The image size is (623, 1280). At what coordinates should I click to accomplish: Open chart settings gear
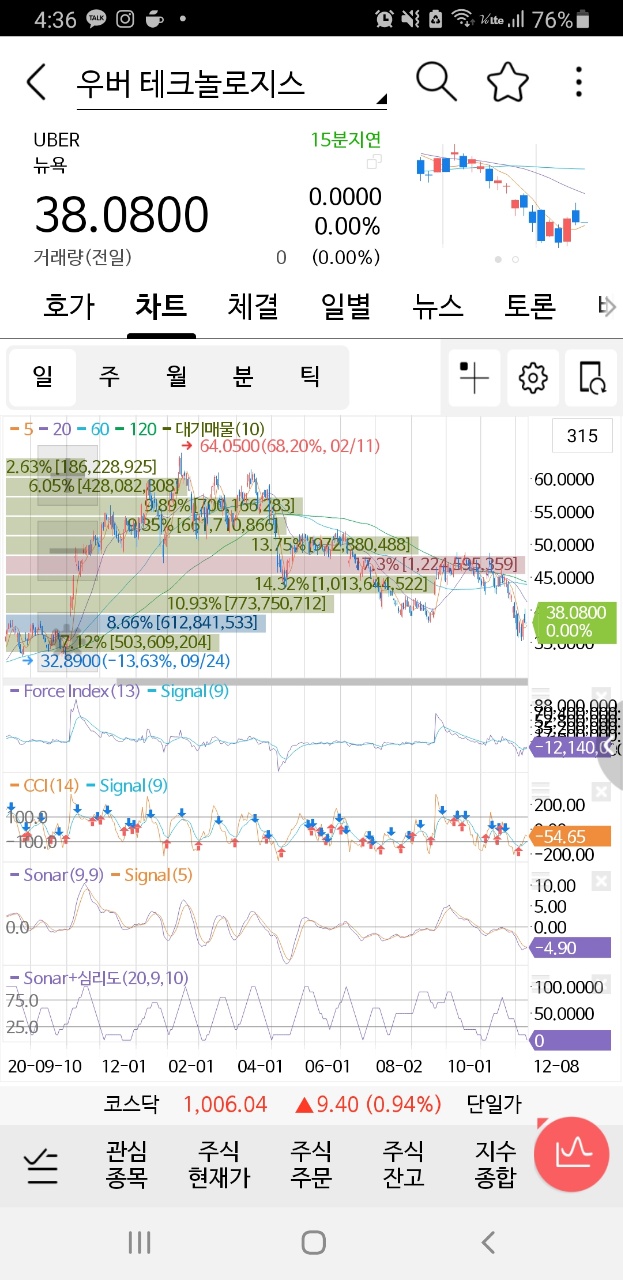click(533, 377)
